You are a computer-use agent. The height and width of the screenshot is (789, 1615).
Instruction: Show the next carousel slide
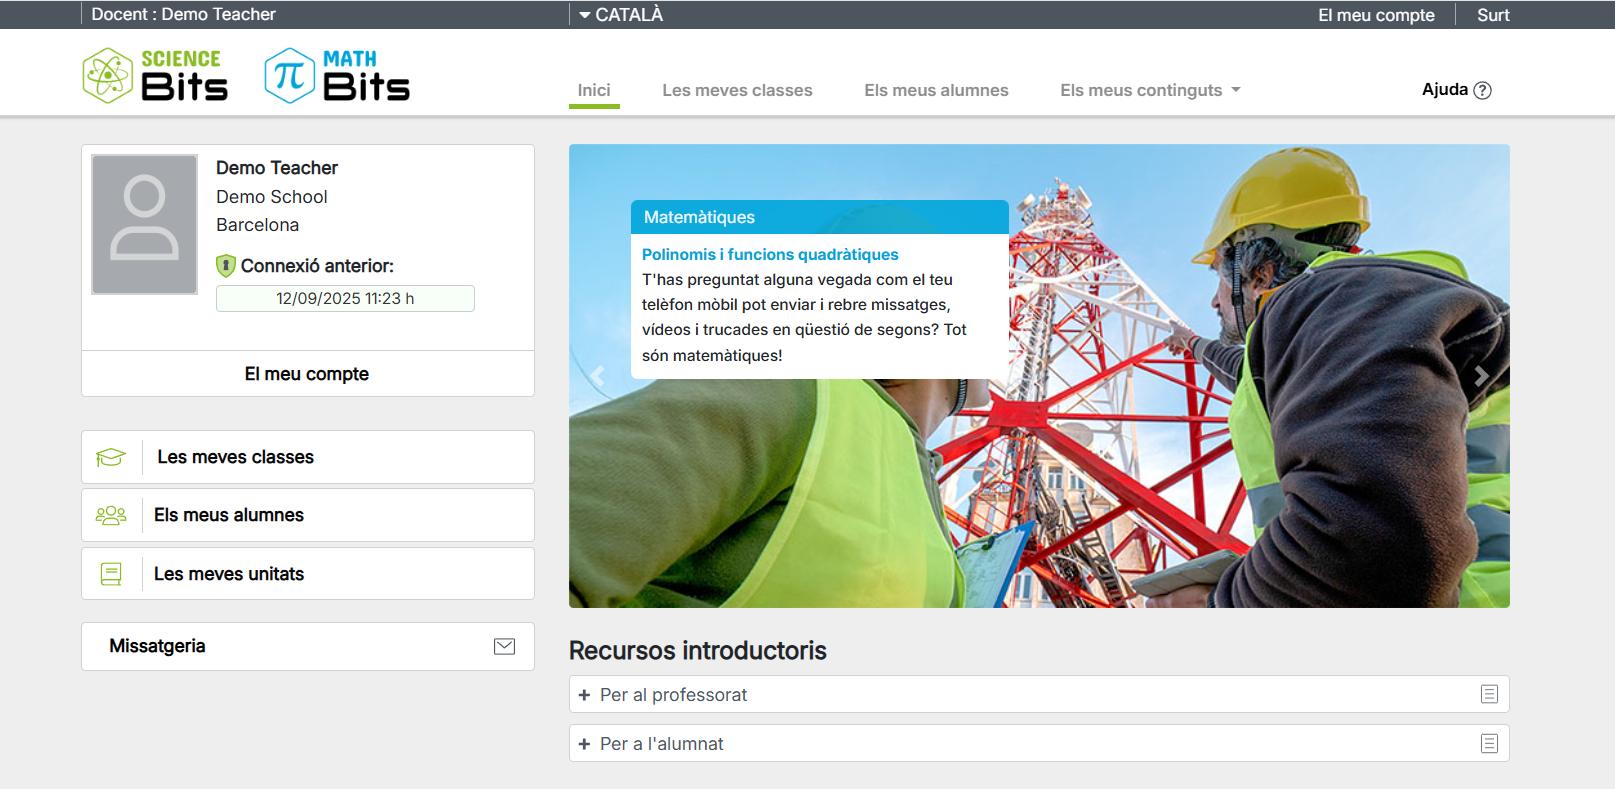click(x=1481, y=376)
